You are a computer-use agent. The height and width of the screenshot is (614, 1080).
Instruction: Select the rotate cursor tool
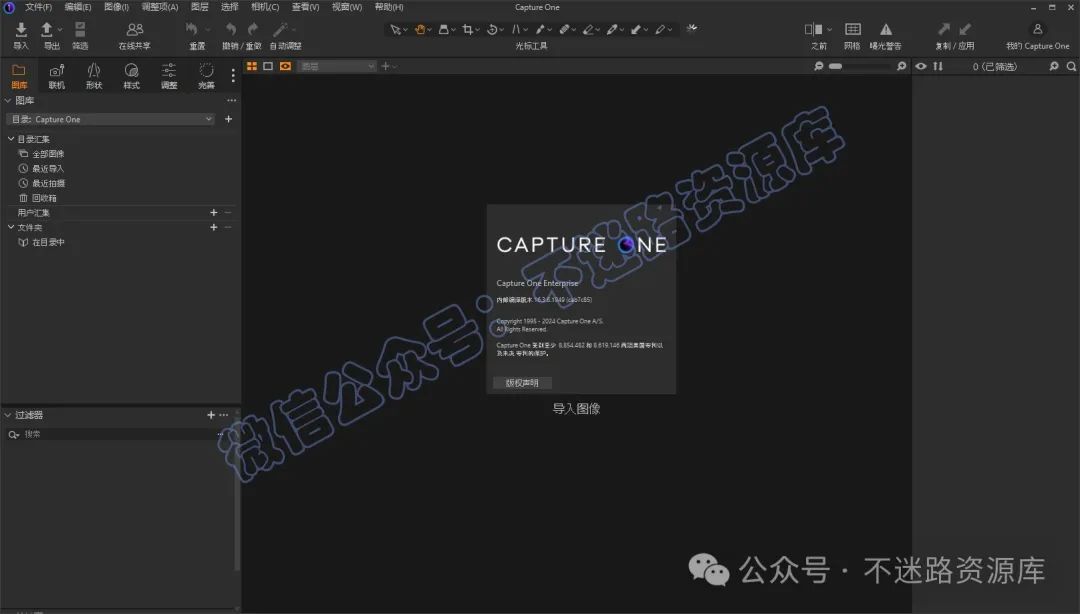[492, 30]
